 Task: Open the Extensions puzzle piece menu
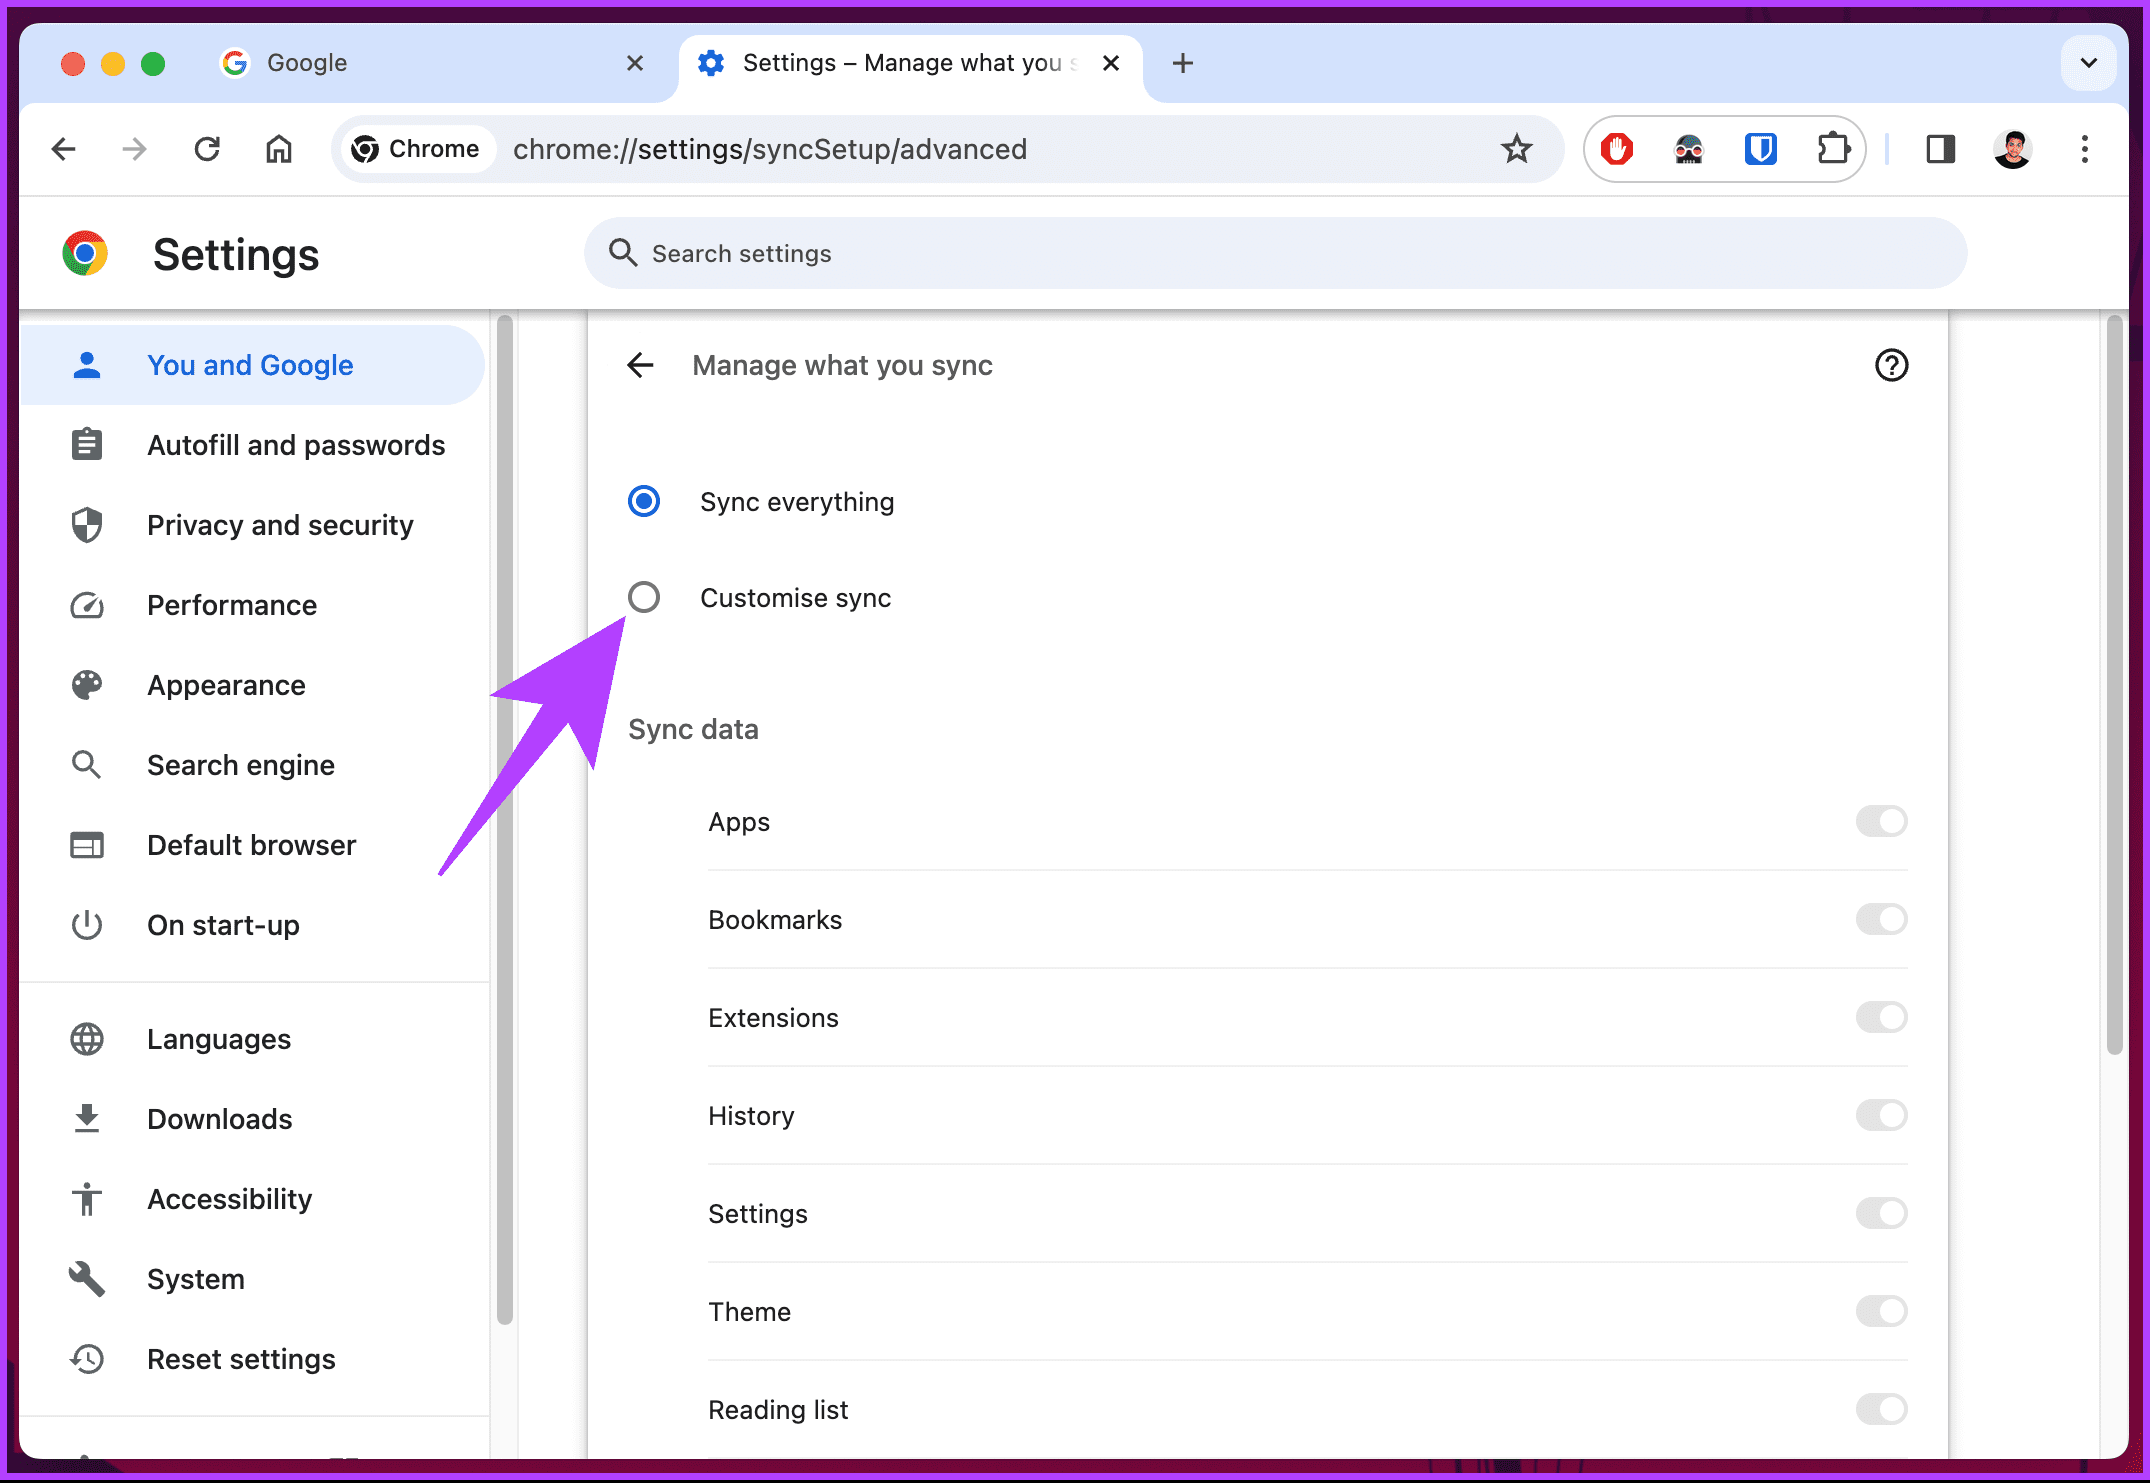click(x=1833, y=149)
